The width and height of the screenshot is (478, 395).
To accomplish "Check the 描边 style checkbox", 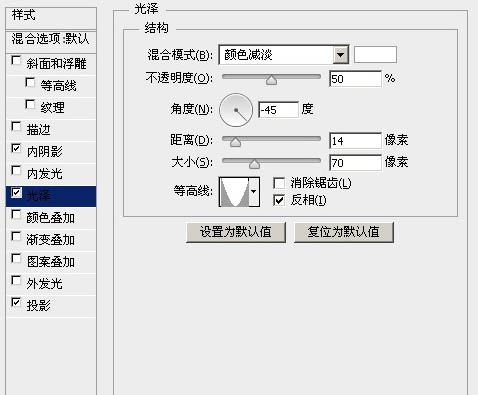I will click(x=16, y=127).
